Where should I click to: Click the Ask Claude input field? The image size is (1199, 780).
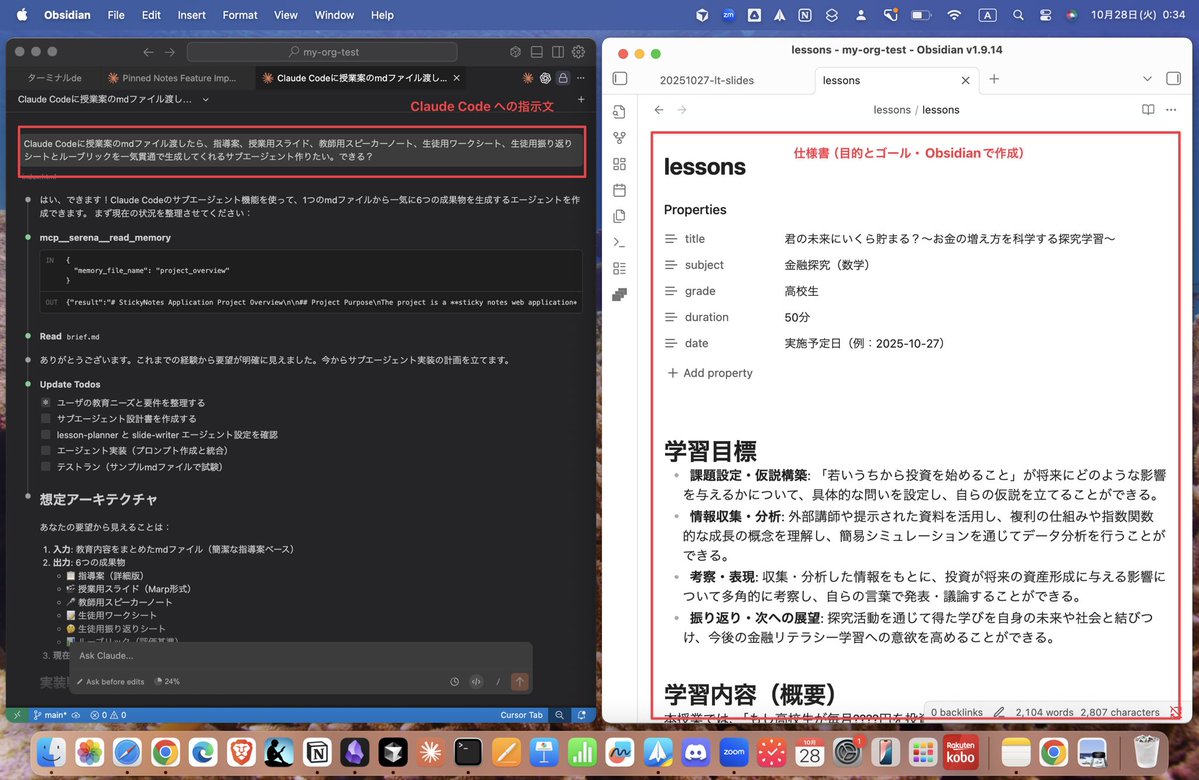301,655
